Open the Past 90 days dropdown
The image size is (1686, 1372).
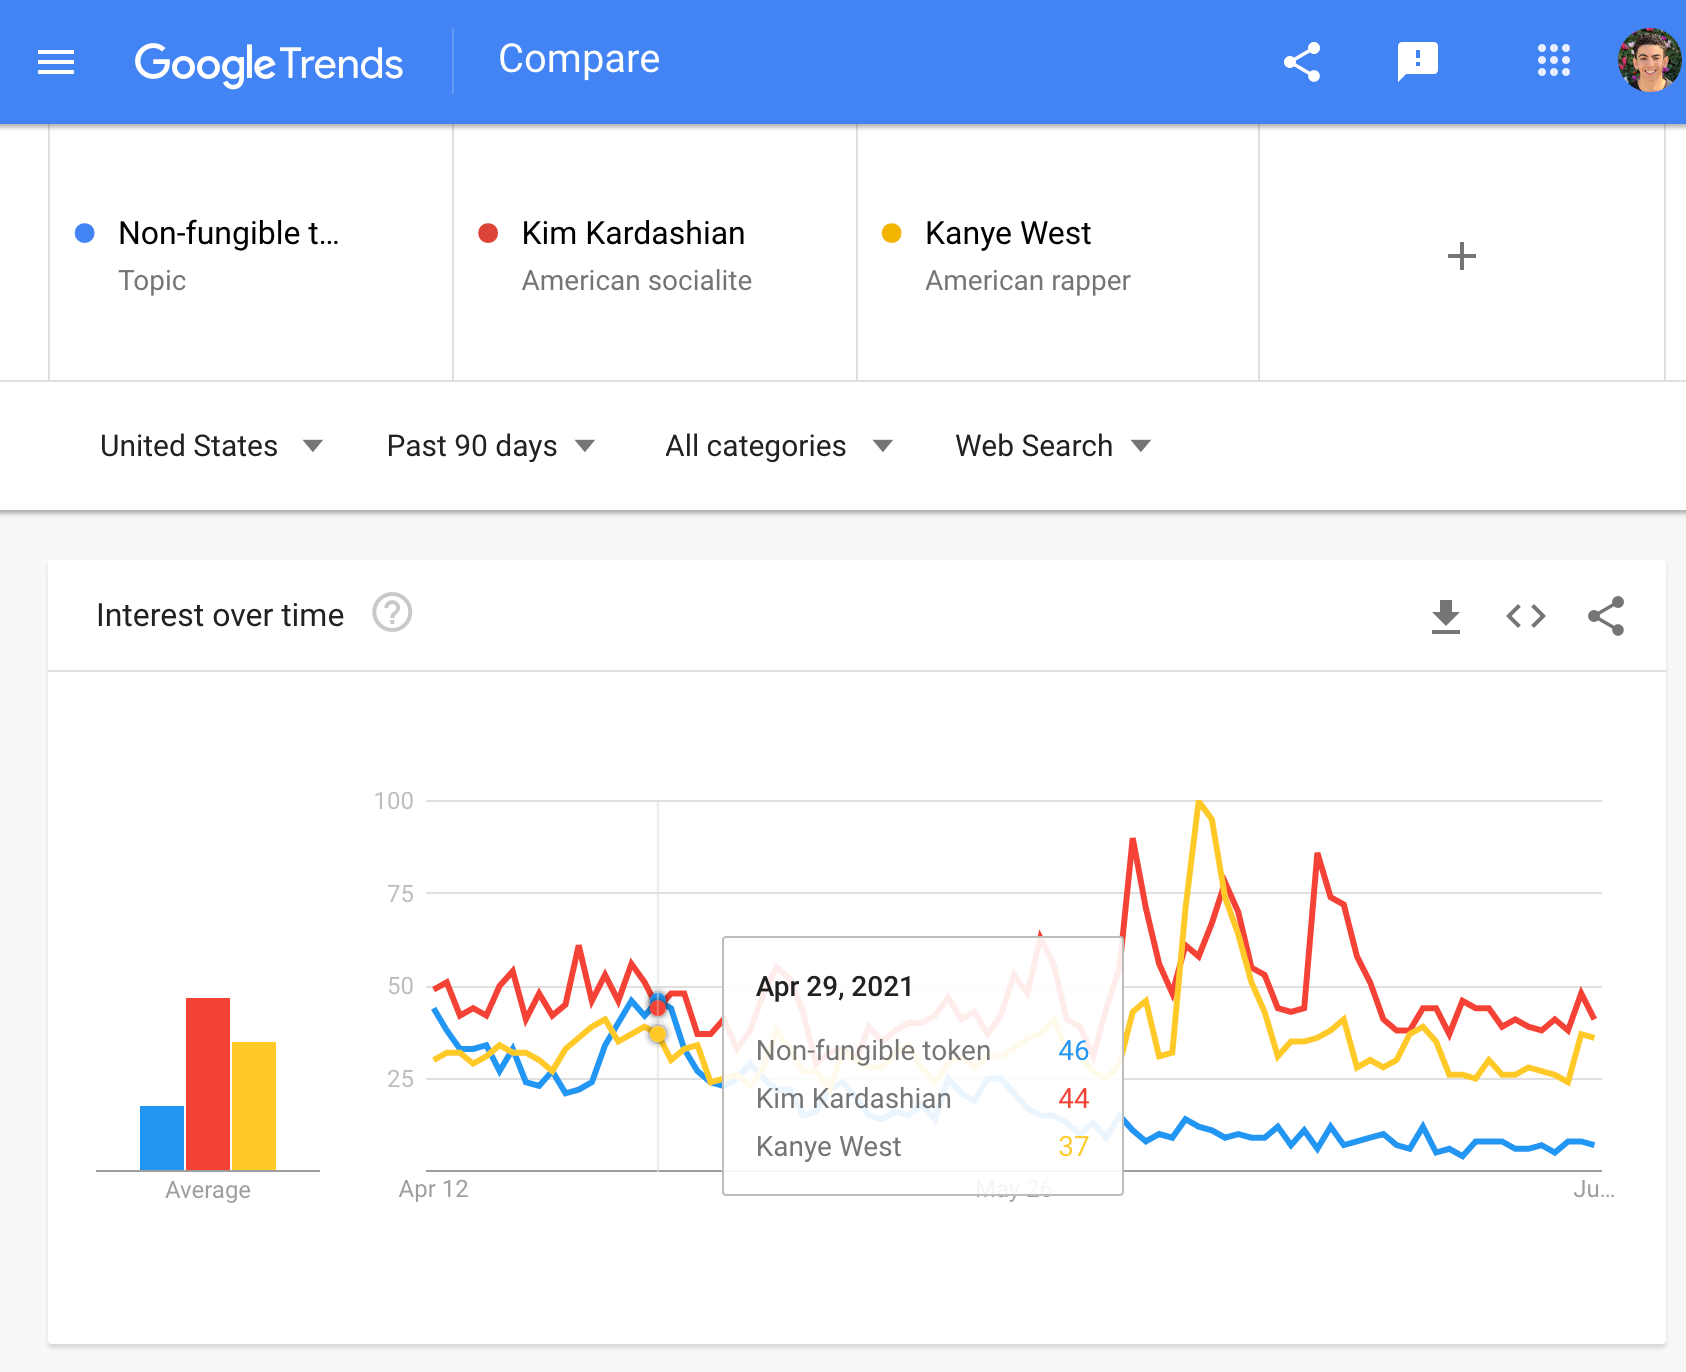coord(491,446)
